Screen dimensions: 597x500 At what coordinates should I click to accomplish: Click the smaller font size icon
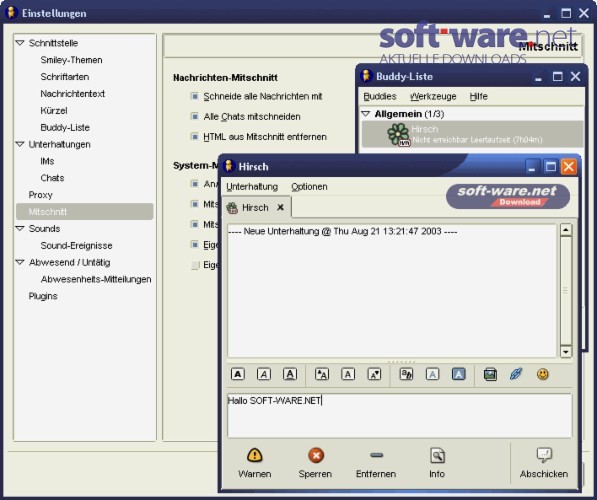[374, 374]
